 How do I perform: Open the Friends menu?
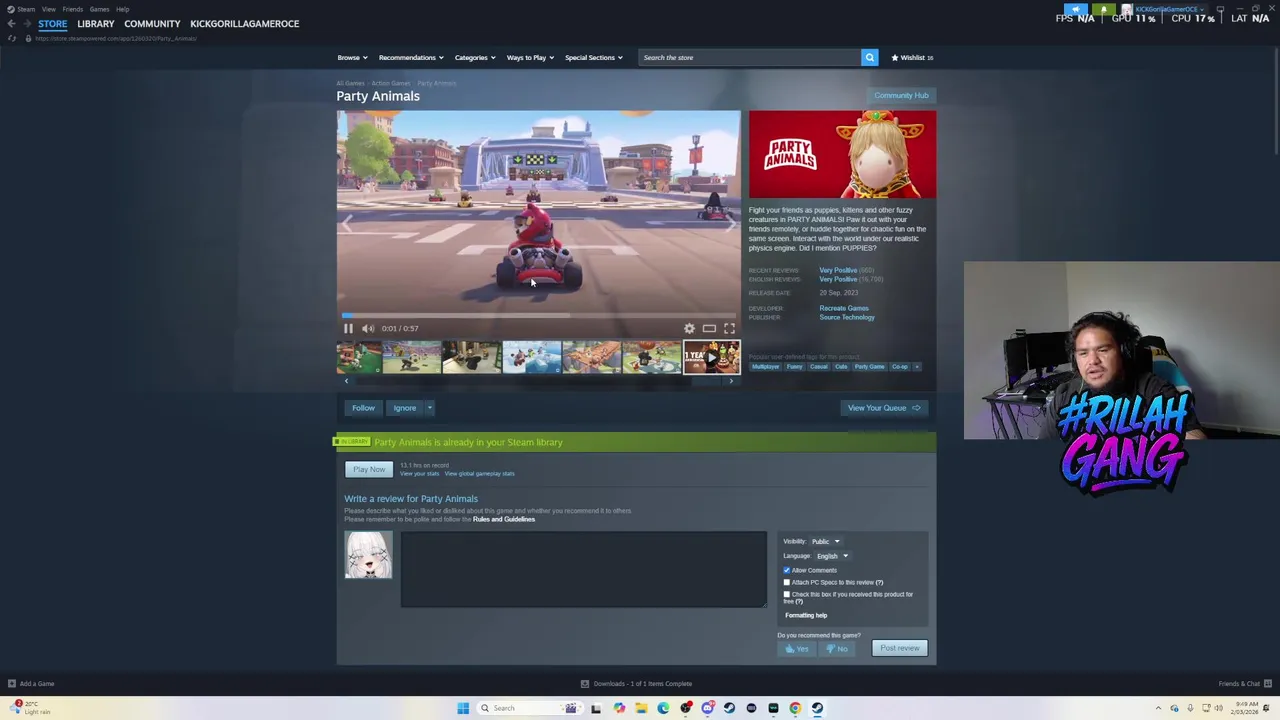click(x=72, y=9)
